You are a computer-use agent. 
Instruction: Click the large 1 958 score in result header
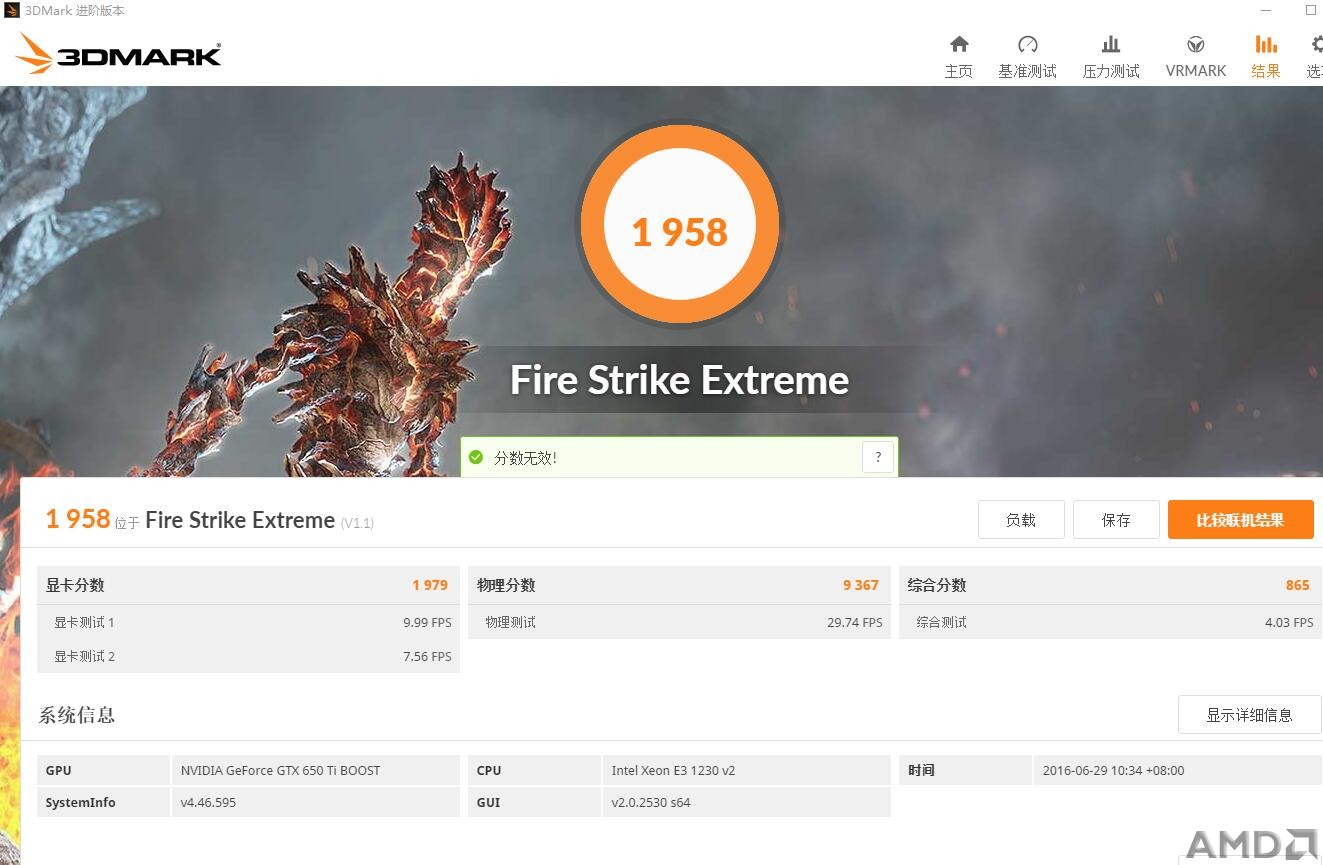coord(77,519)
